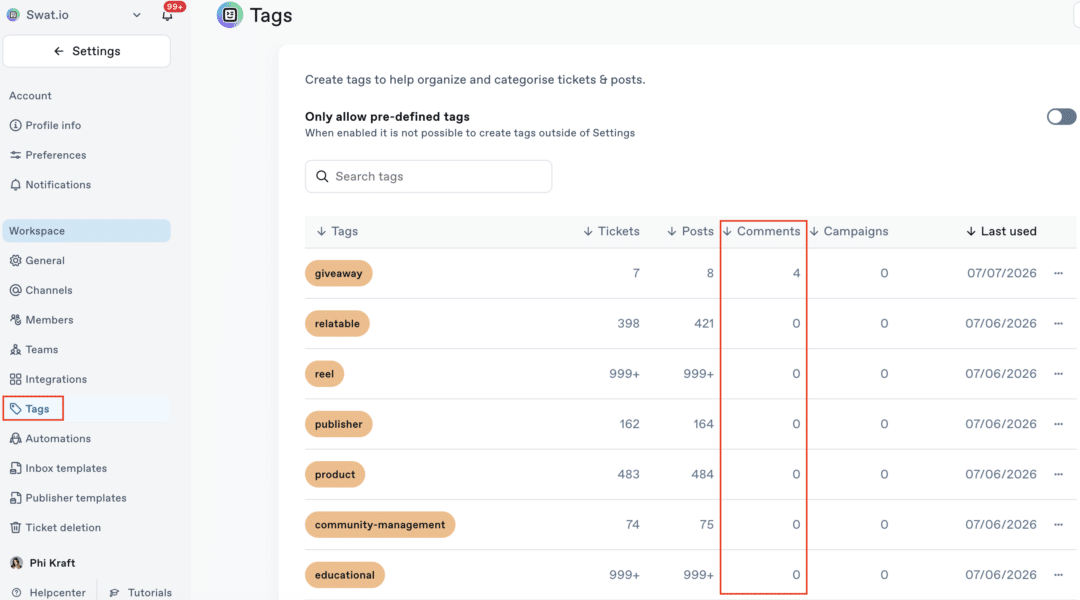Click the Members people icon
The image size is (1080, 600).
click(15, 320)
